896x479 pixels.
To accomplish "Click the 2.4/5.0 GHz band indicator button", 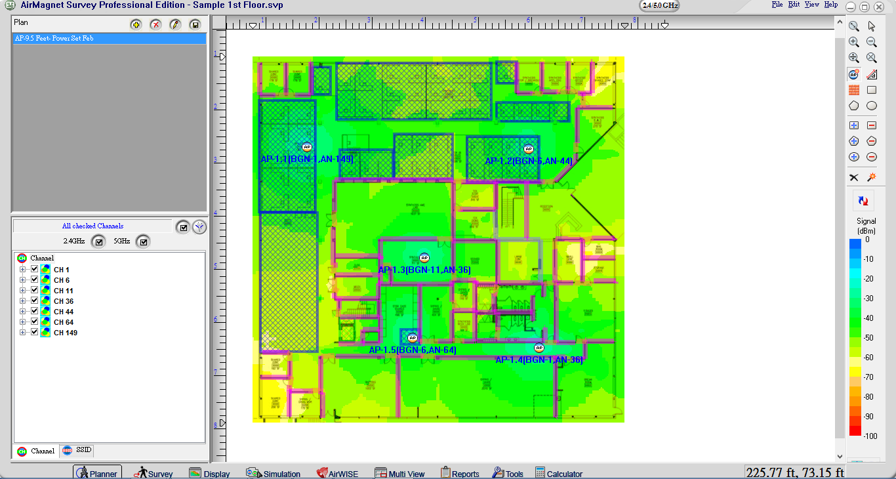I will 659,6.
